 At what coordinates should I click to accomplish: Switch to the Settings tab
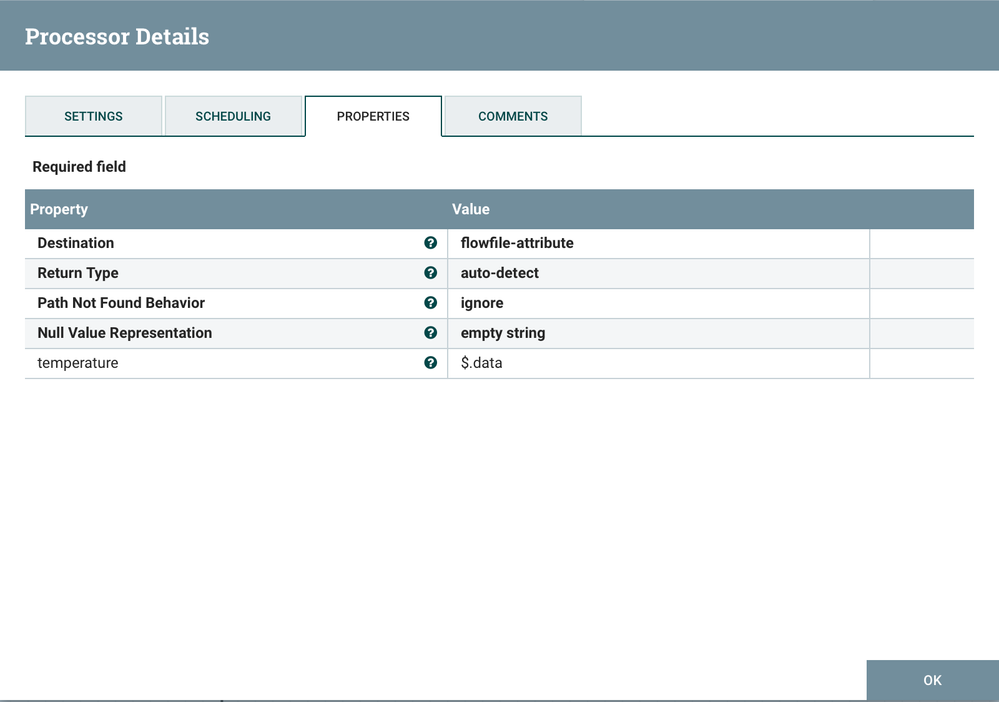tap(94, 116)
